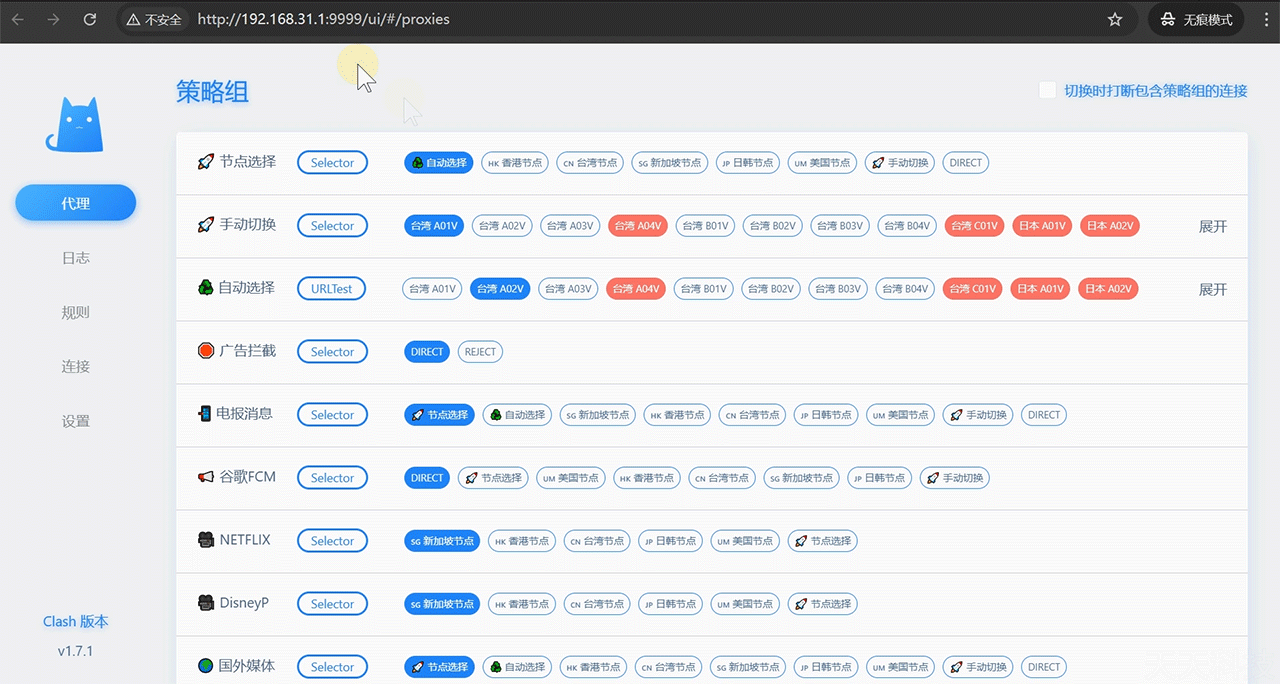
Task: Expand the 手动切换 proxy list with 展开
Action: [1212, 227]
